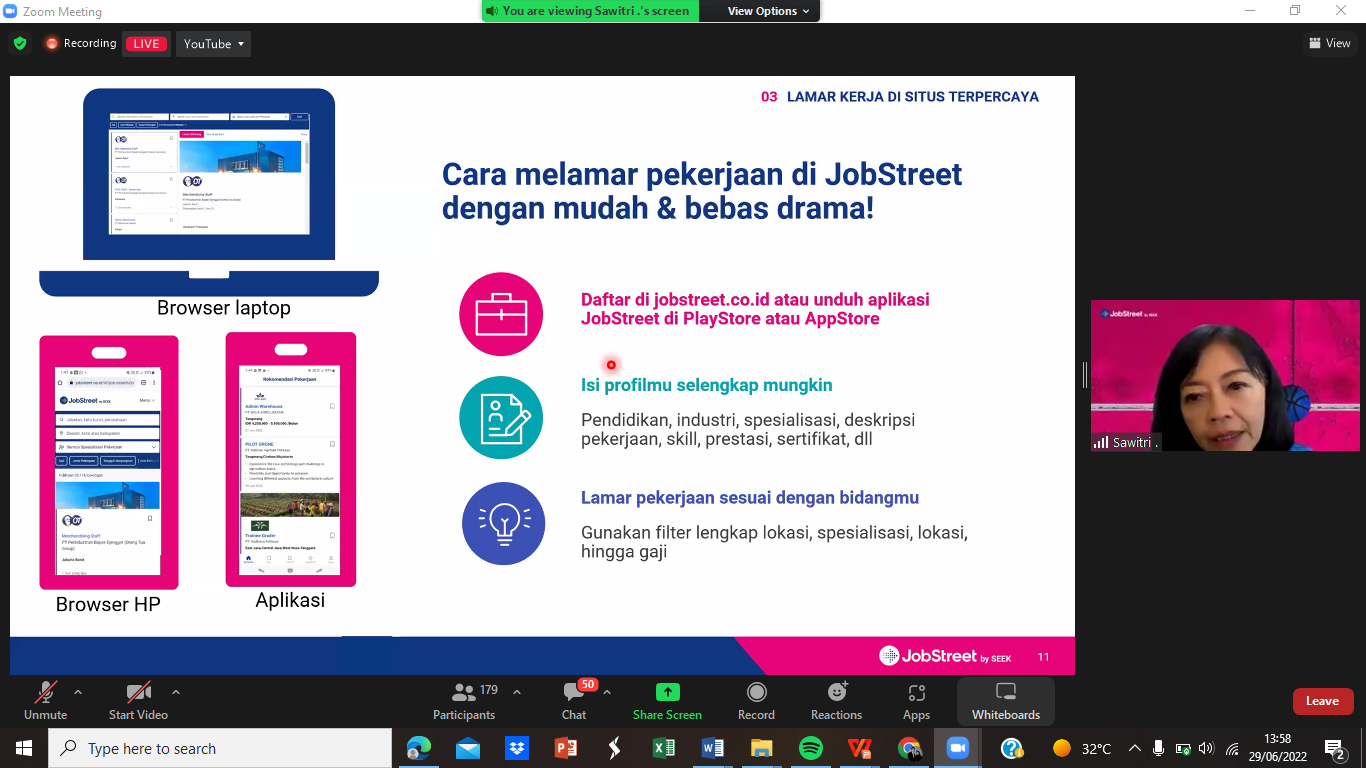Open the Reactions menu
This screenshot has width=1366, height=768.
coord(836,701)
